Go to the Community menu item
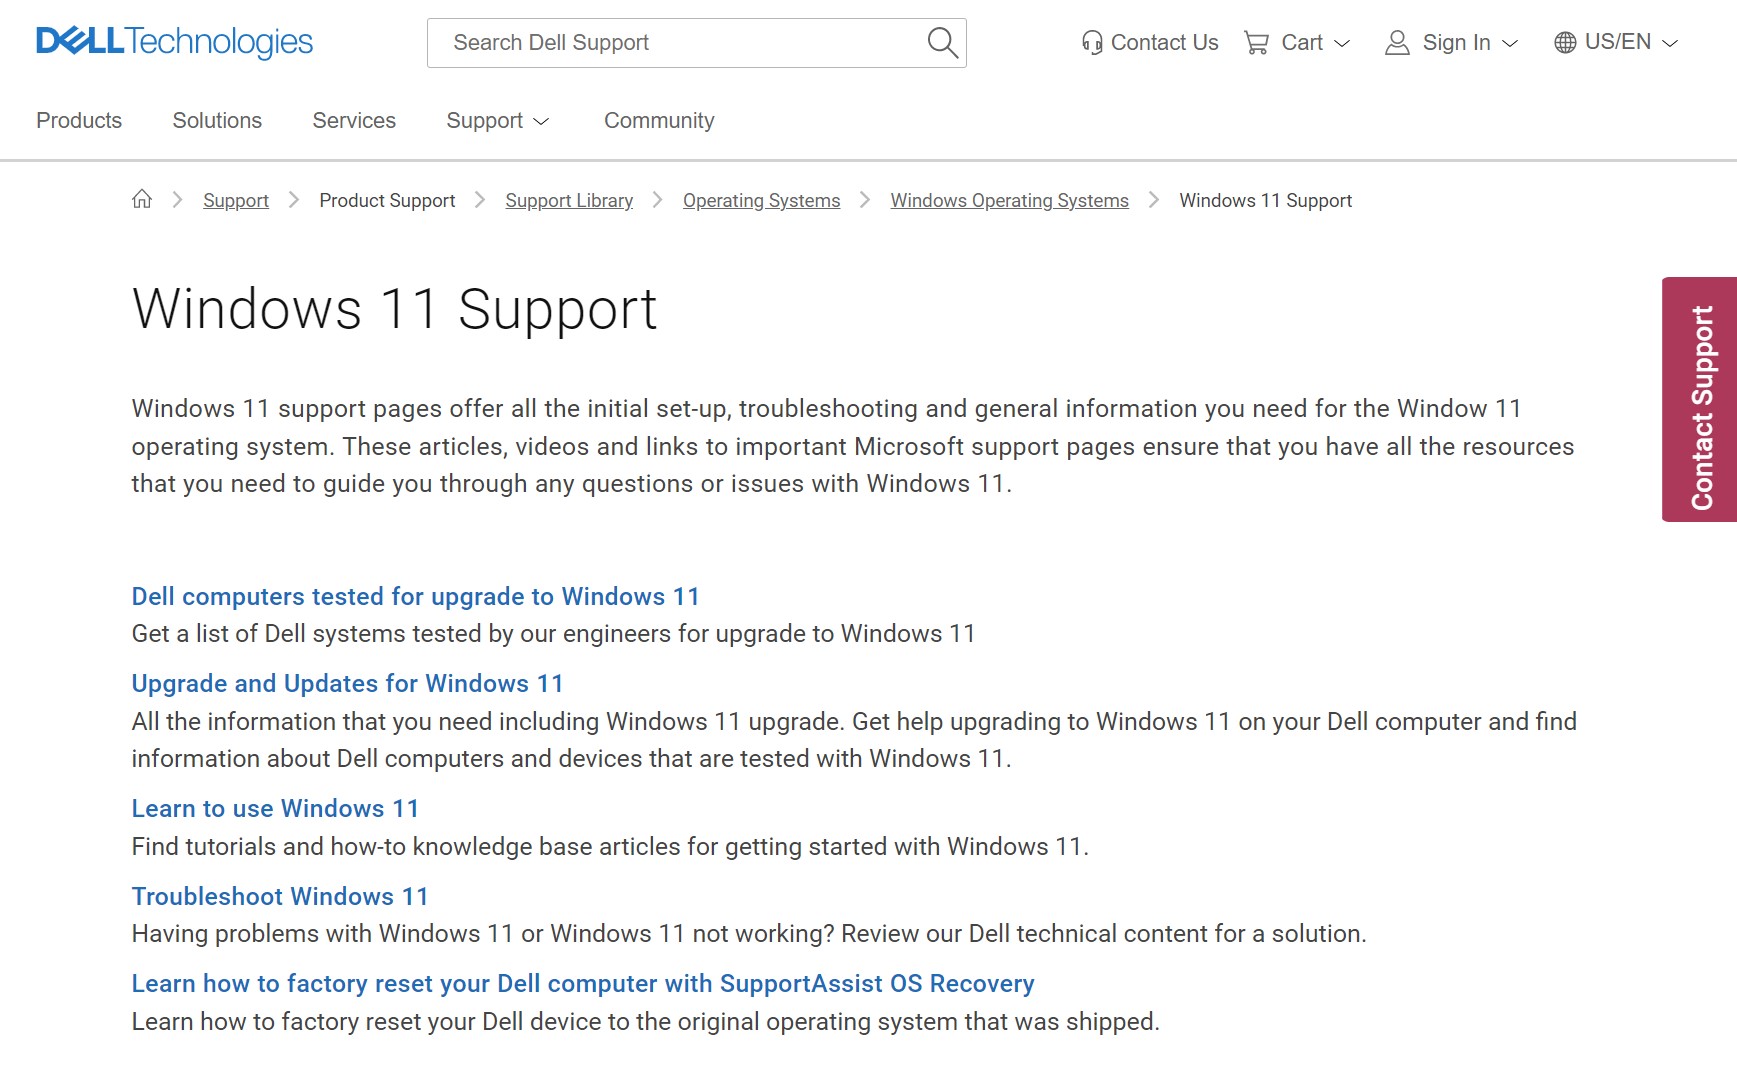1737x1072 pixels. tap(659, 121)
